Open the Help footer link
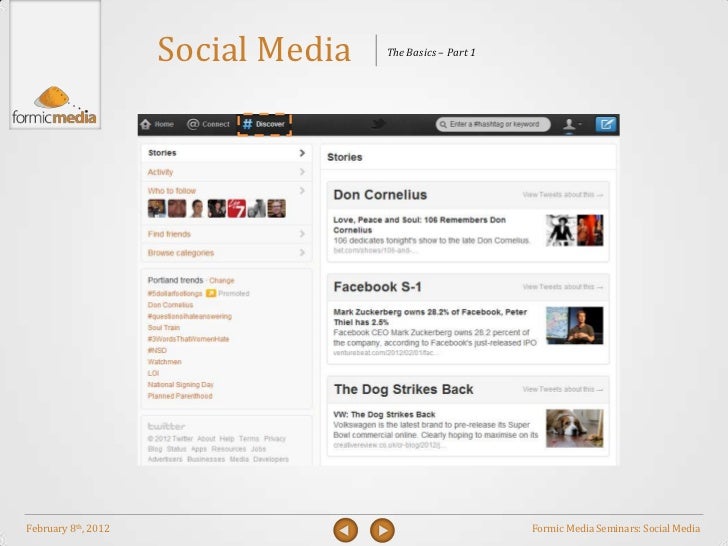 click(x=227, y=439)
